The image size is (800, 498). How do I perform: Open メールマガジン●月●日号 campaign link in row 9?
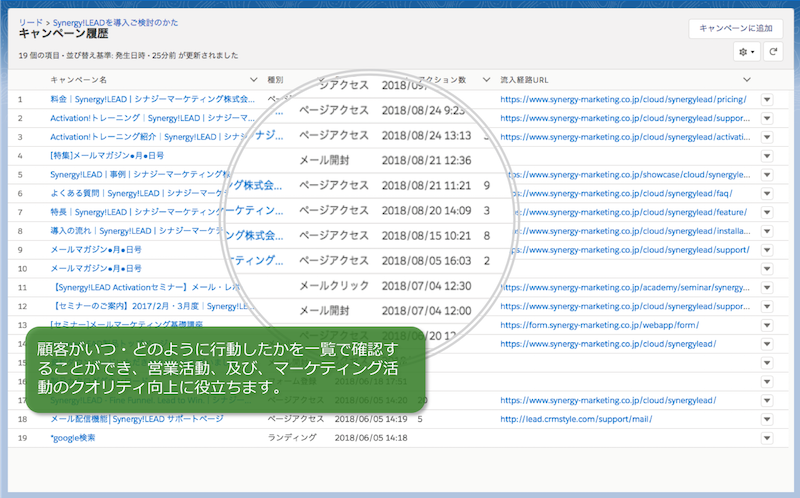[96, 250]
